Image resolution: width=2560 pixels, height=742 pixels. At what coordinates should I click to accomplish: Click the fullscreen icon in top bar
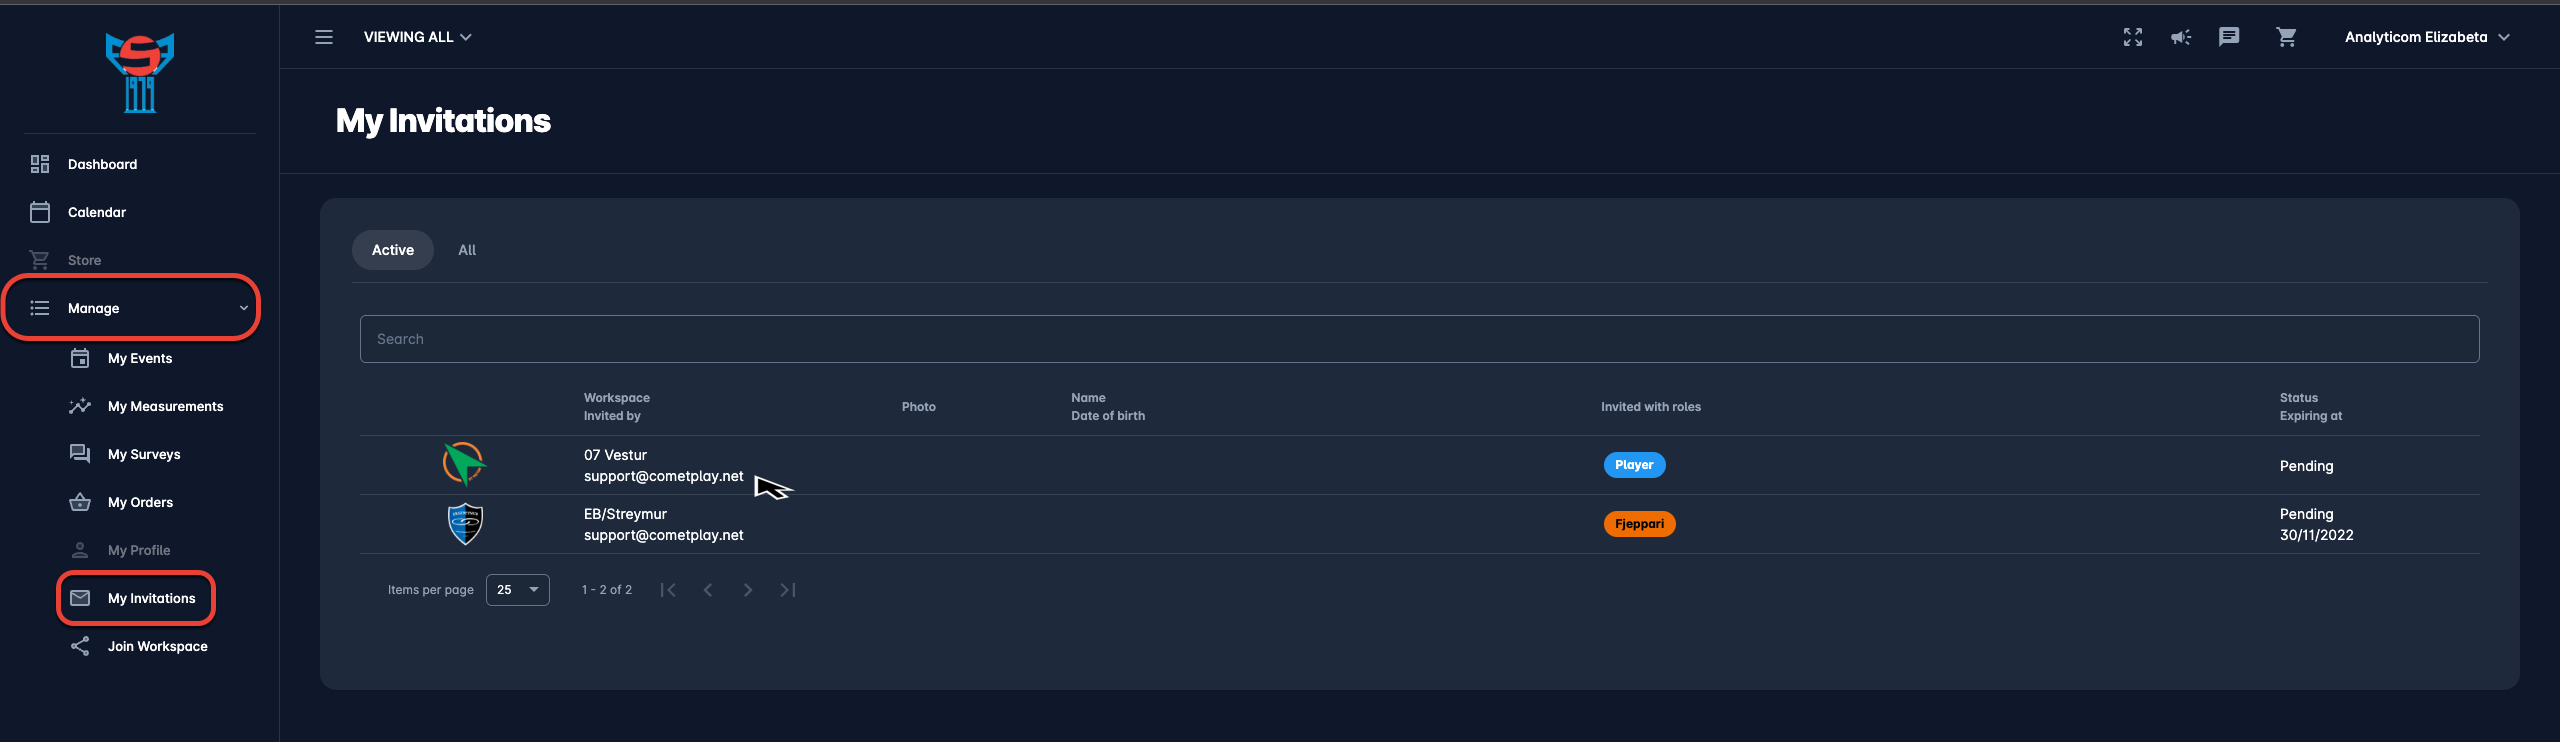2132,37
